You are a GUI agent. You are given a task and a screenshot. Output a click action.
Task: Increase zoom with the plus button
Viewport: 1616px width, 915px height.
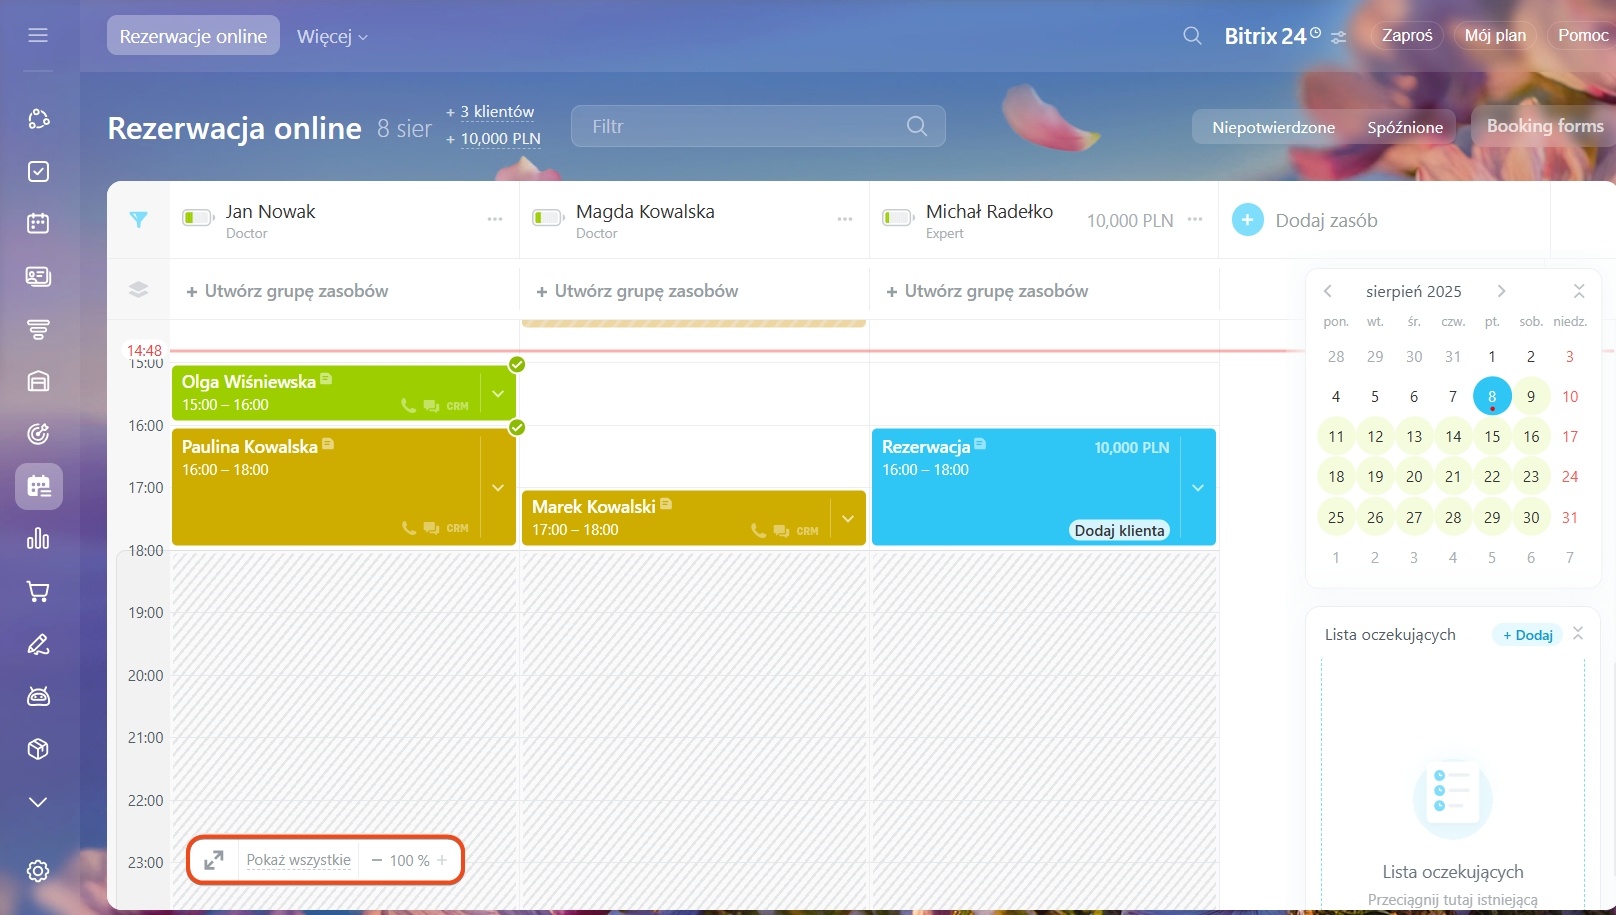coord(442,860)
